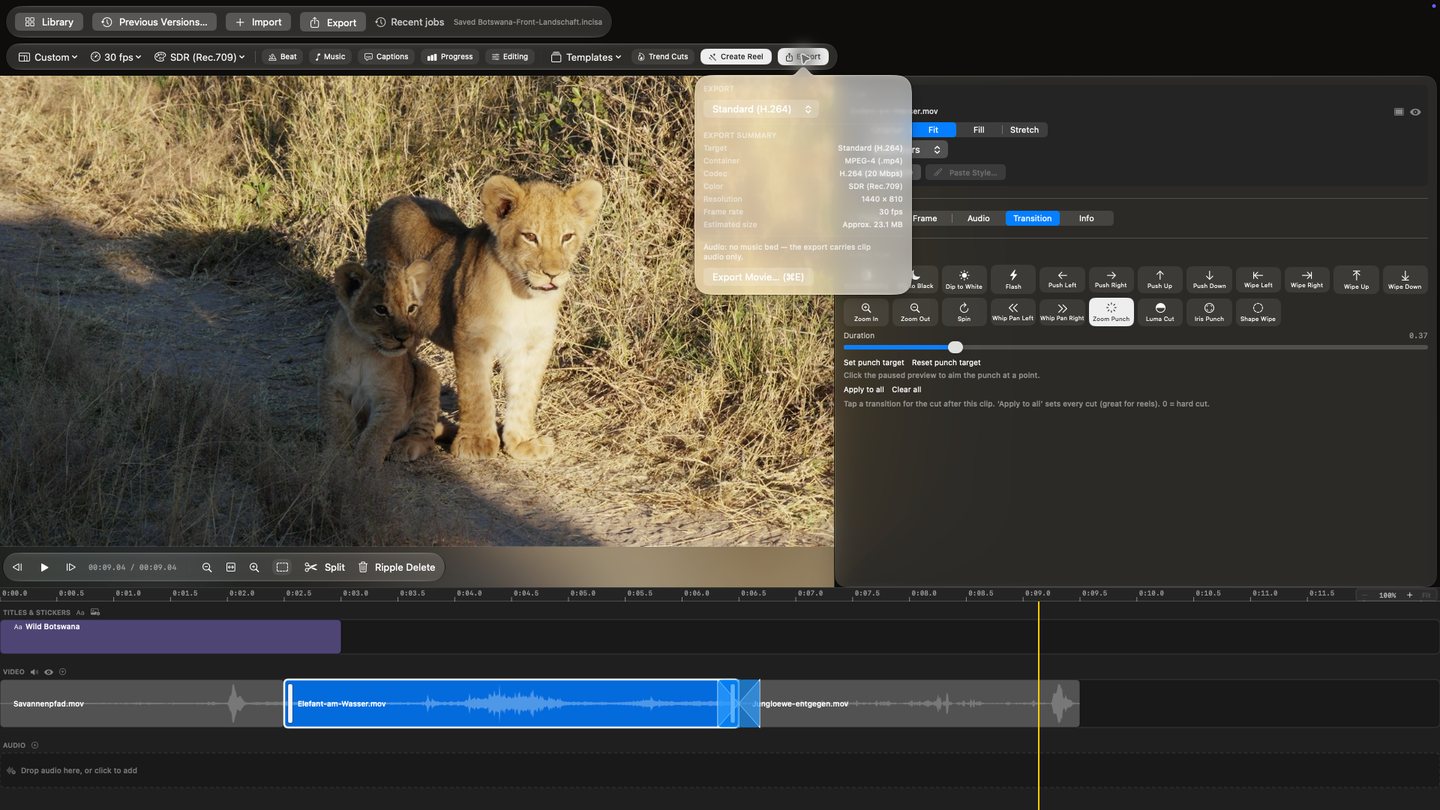
Task: Open the Frame inspector tab
Action: (x=925, y=218)
